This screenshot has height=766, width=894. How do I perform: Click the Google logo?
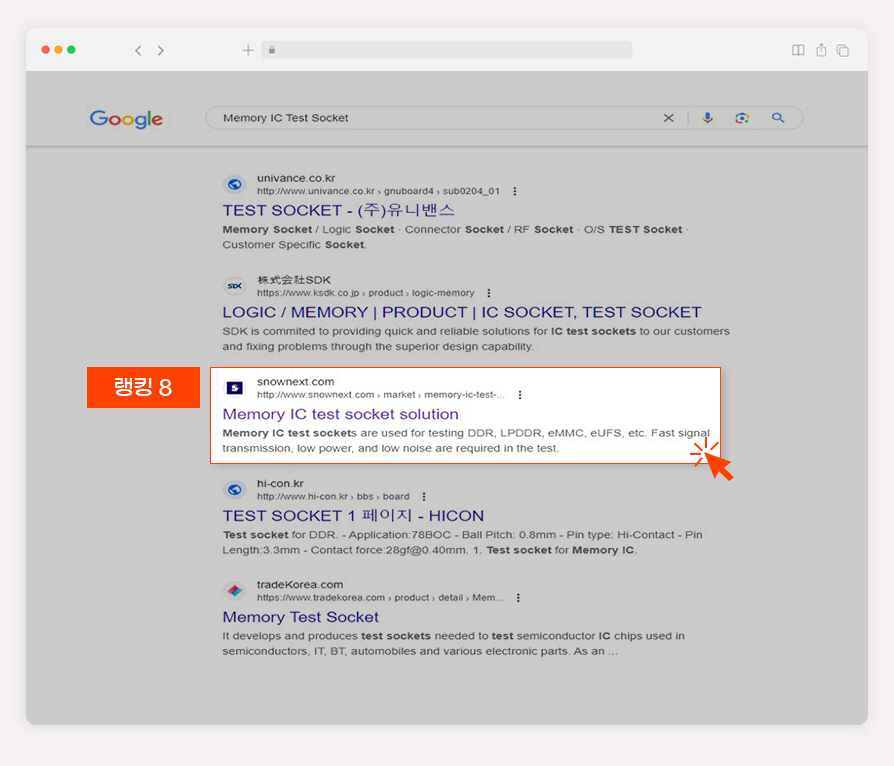point(126,119)
